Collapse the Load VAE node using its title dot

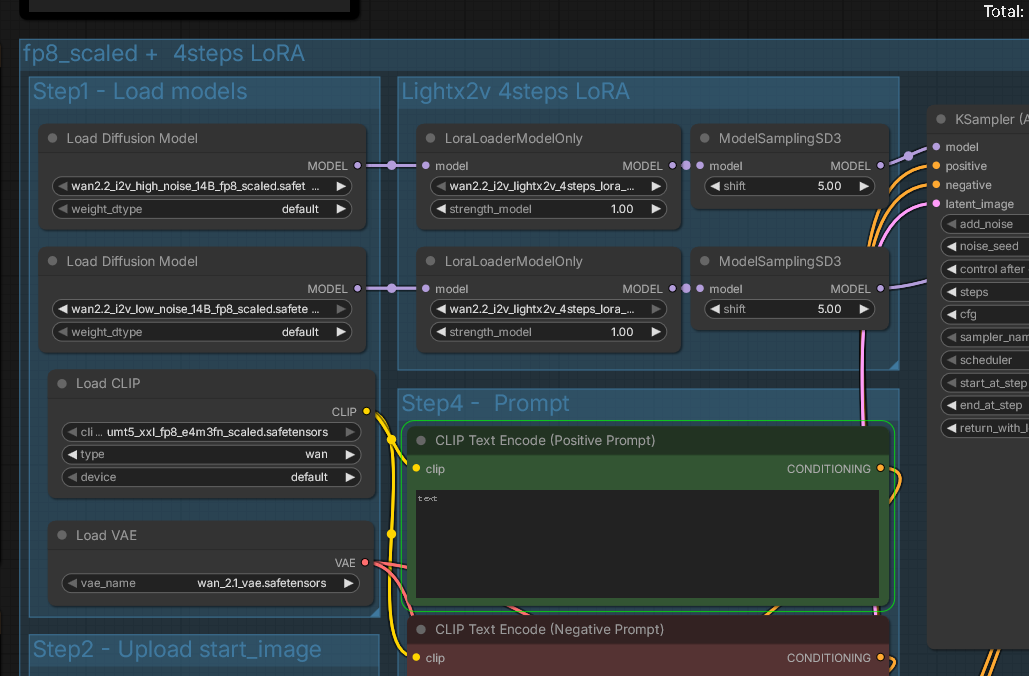[62, 536]
